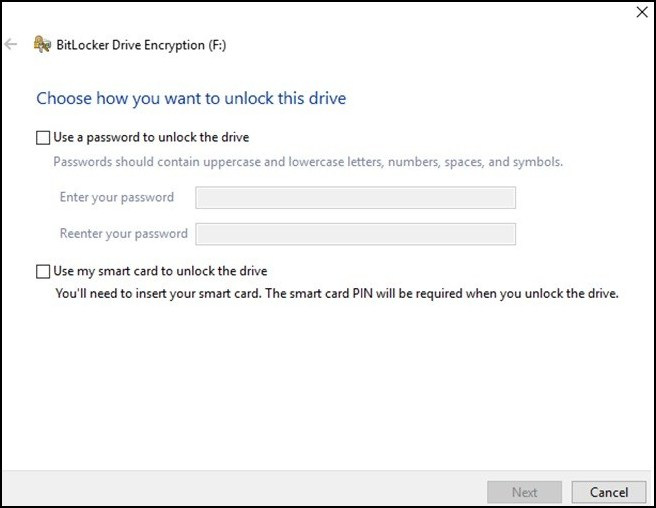This screenshot has height=508, width=656.
Task: Click the Cancel button
Action: pos(609,492)
